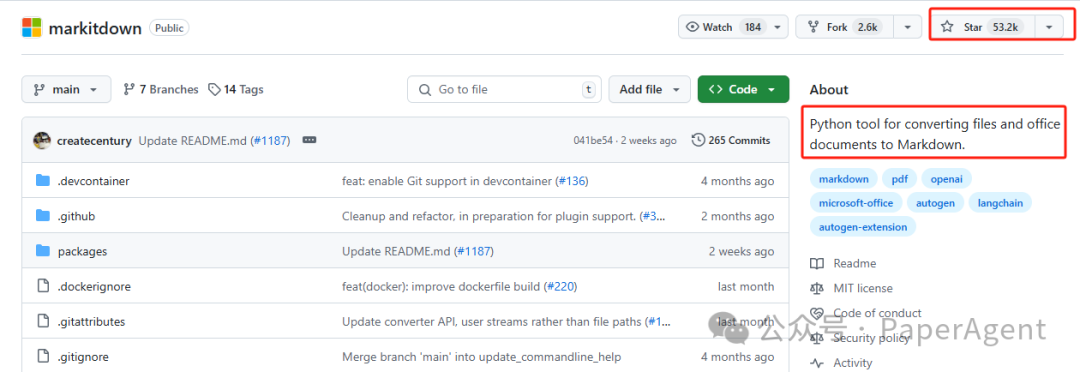
Task: View the 7 Branches link
Action: 161,90
